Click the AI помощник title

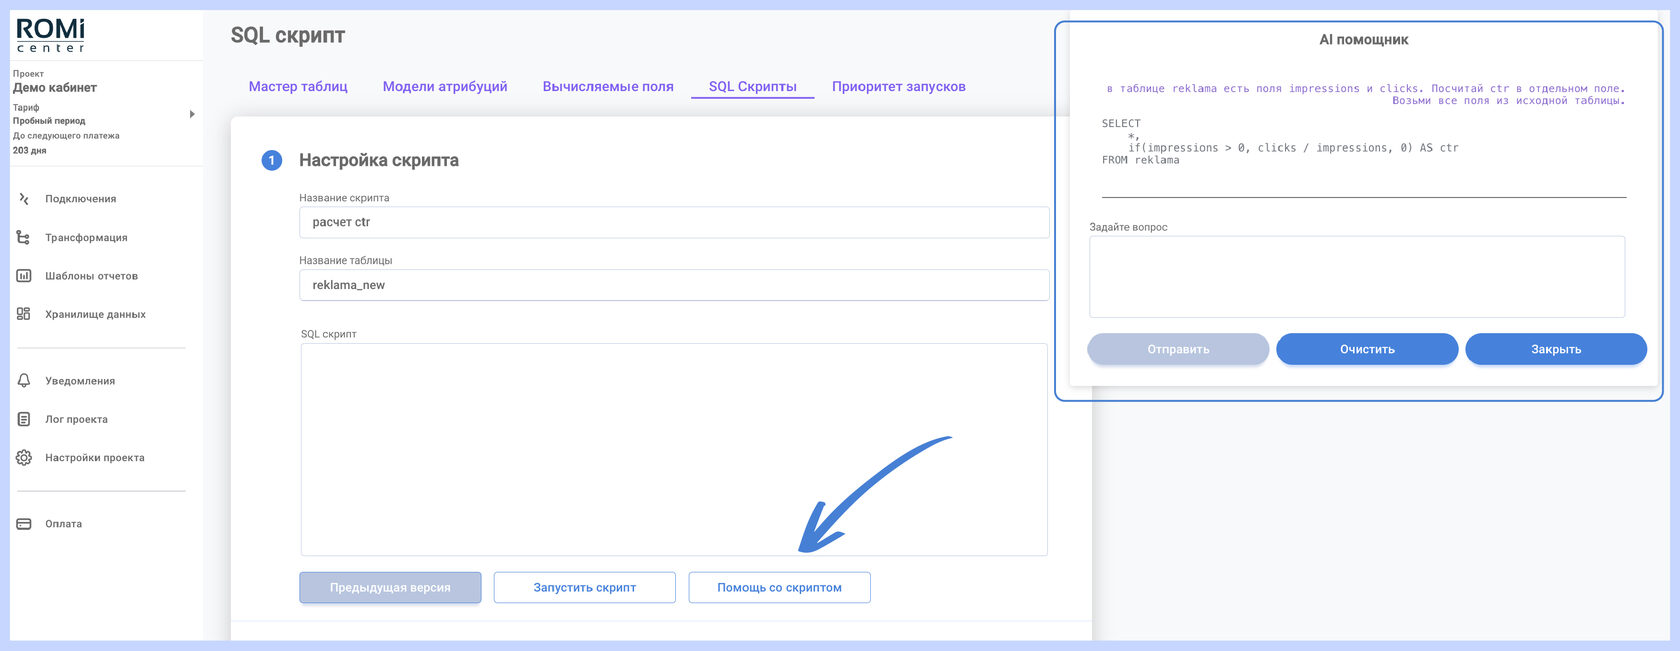click(x=1364, y=40)
